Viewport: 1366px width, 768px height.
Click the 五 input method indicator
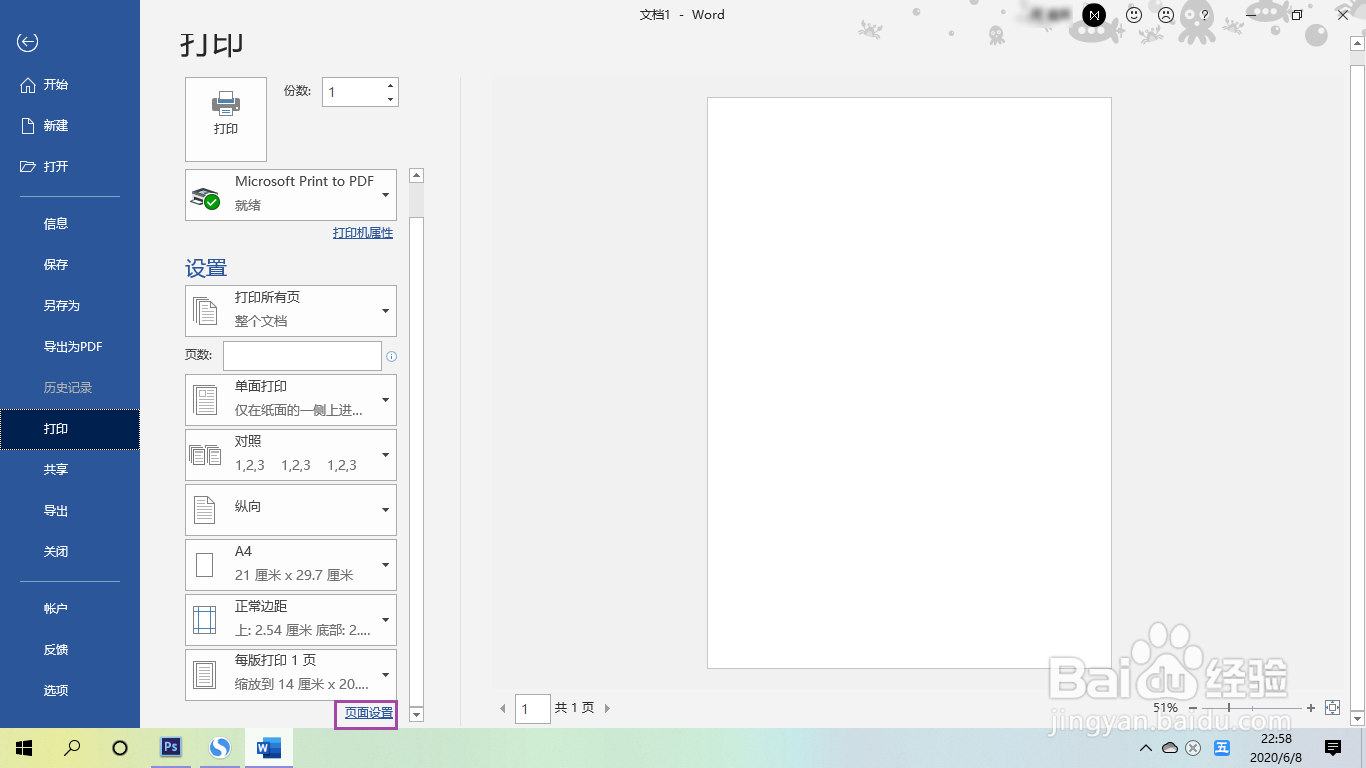1222,748
